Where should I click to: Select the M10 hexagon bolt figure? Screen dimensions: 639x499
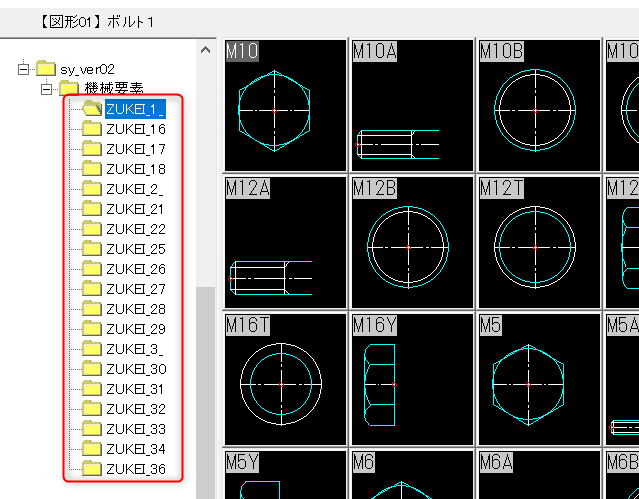point(285,106)
